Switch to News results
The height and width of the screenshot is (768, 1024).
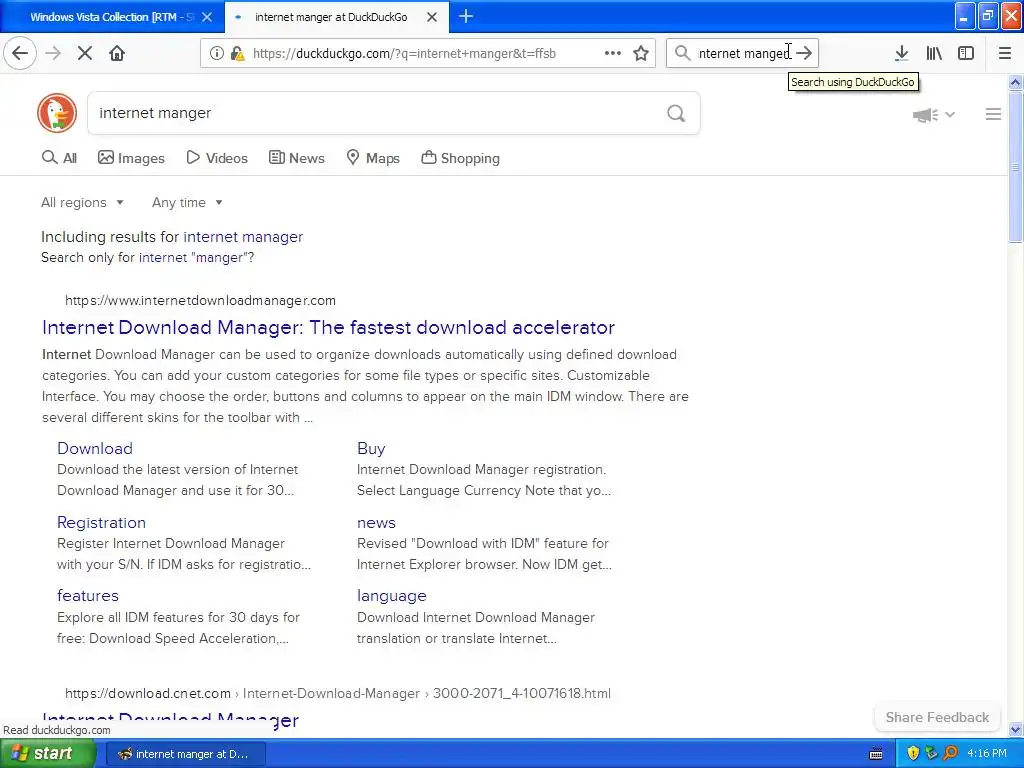coord(296,158)
